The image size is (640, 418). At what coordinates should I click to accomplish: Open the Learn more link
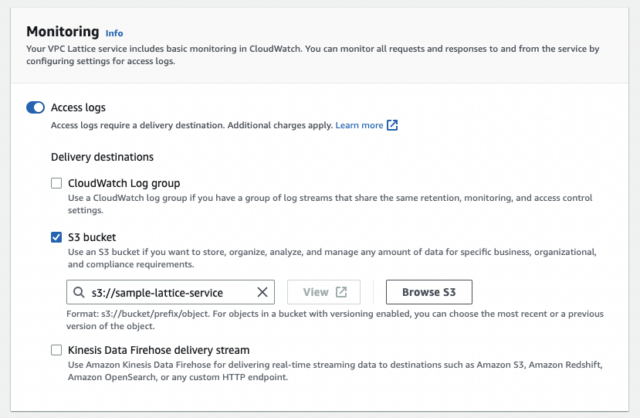click(x=359, y=125)
